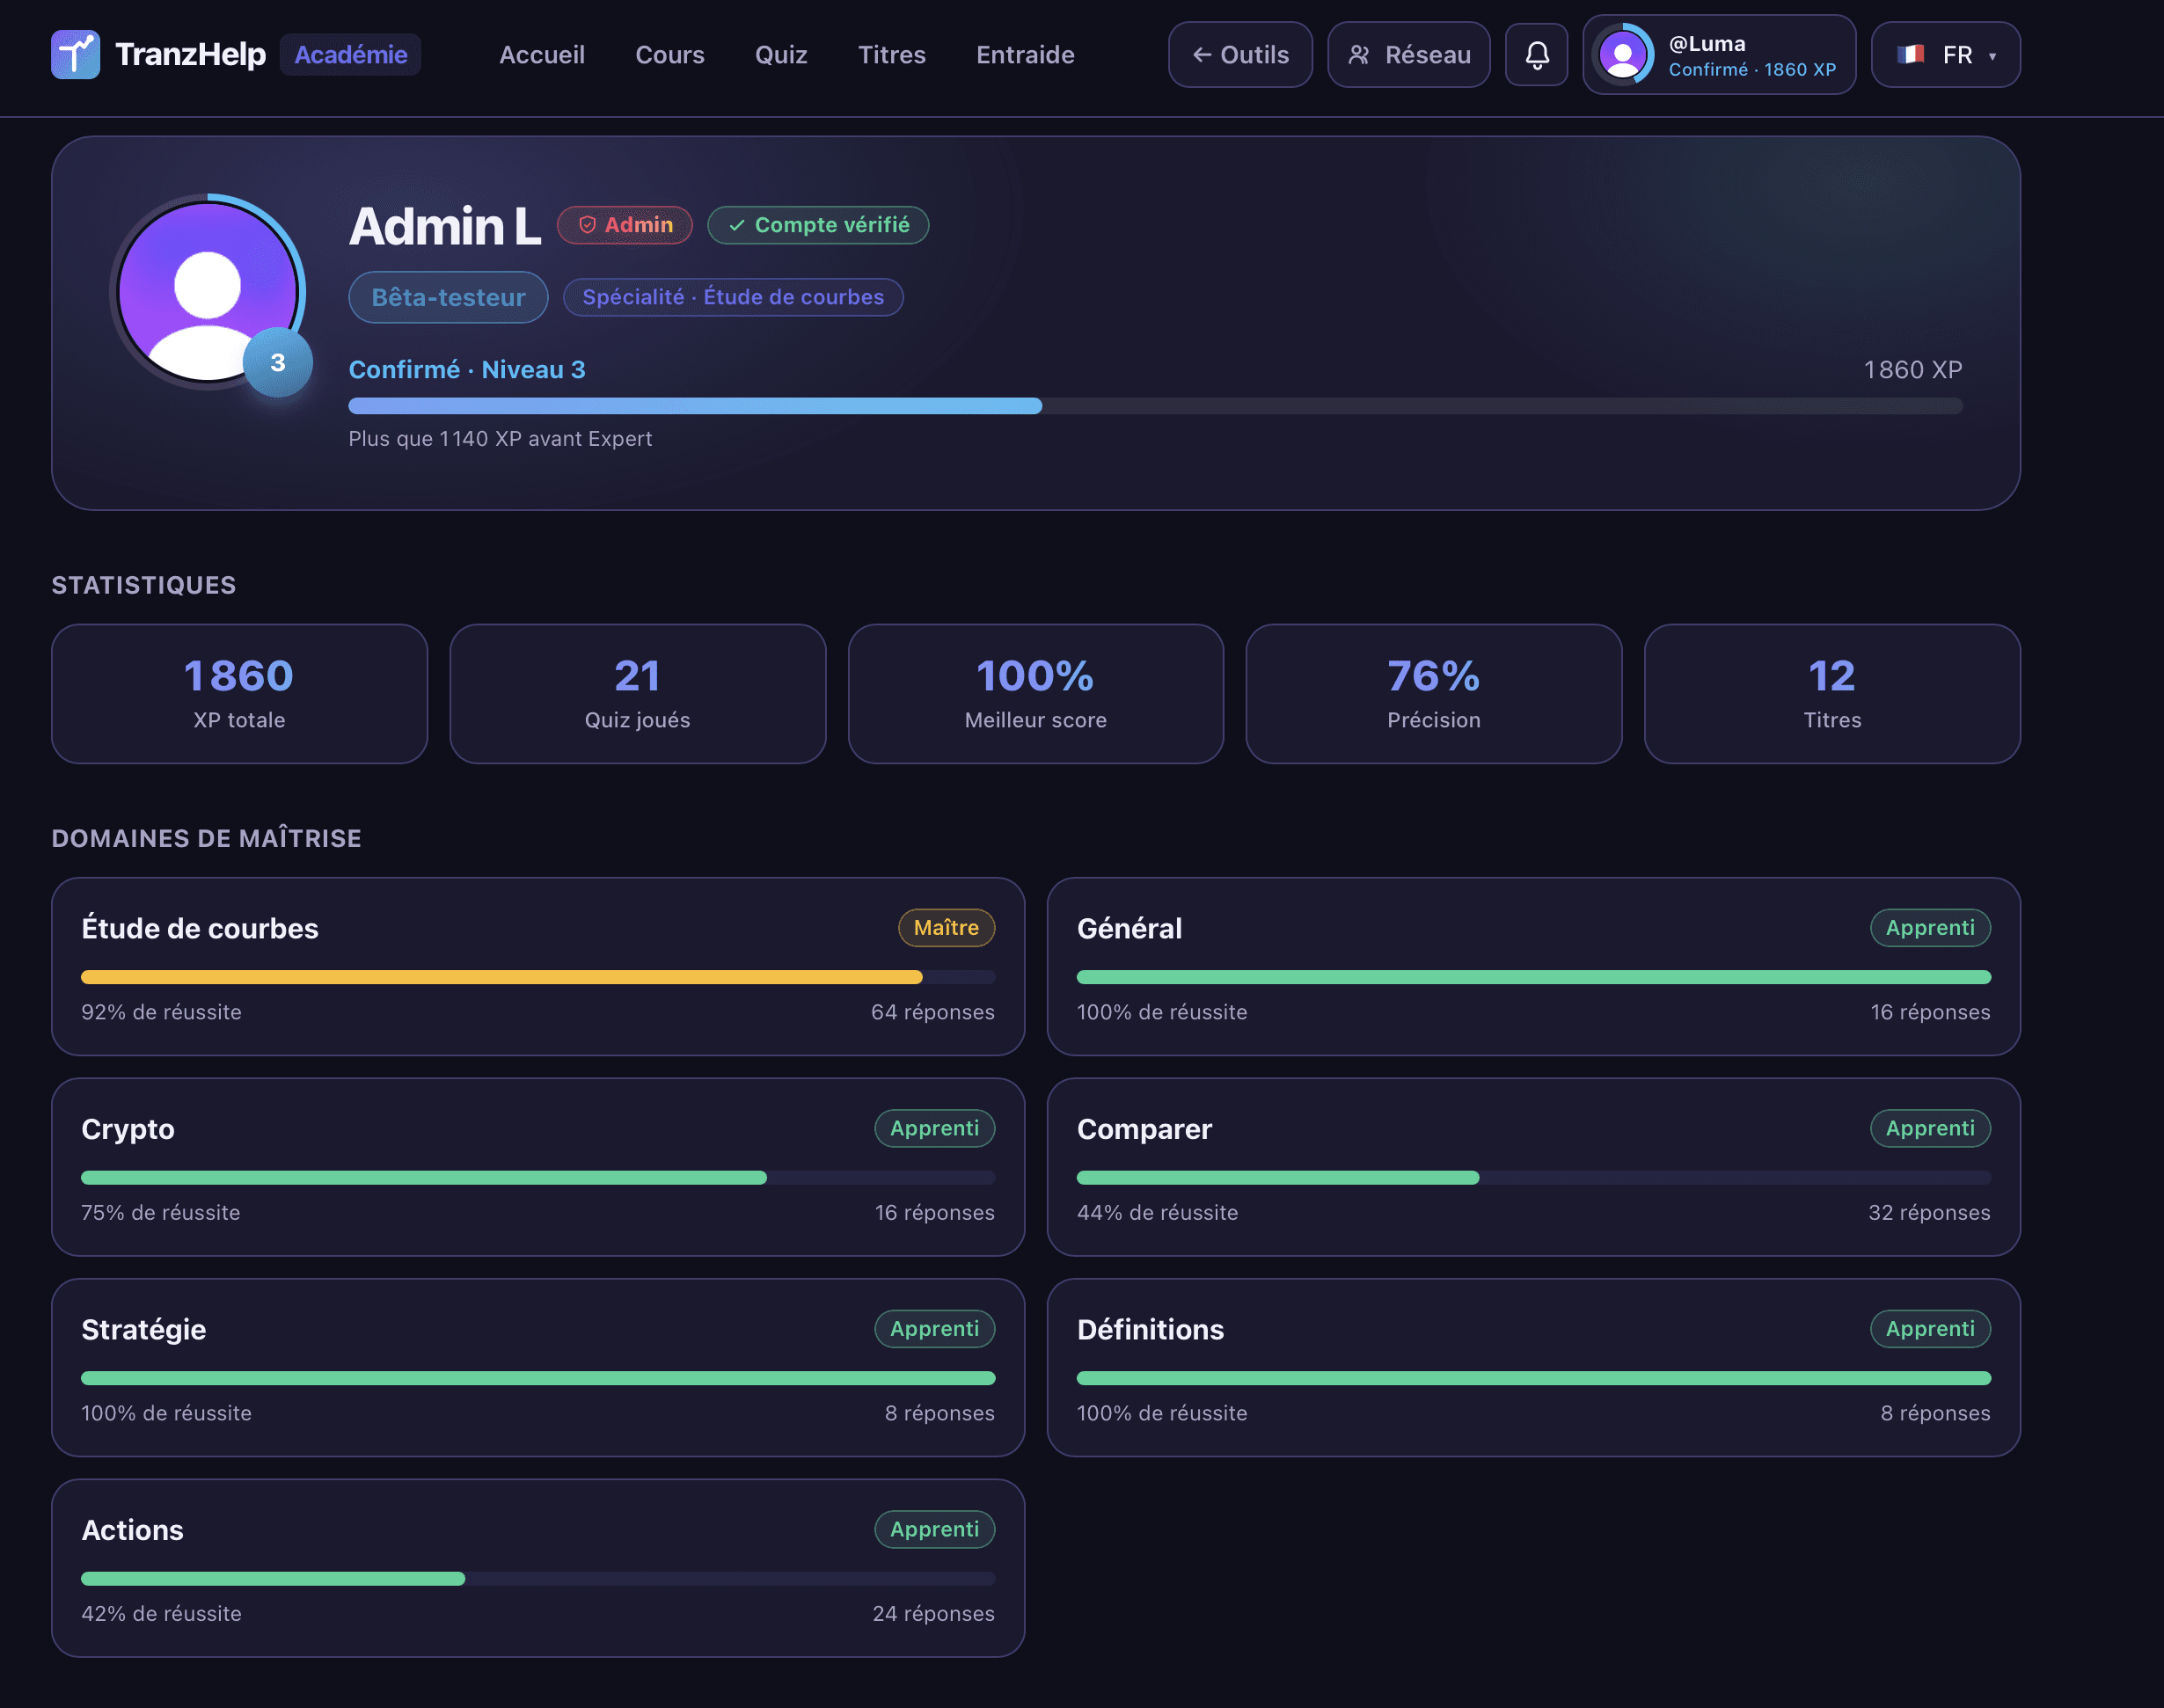Click the @Luma avatar in header
The width and height of the screenshot is (2164, 1708).
tap(1622, 54)
